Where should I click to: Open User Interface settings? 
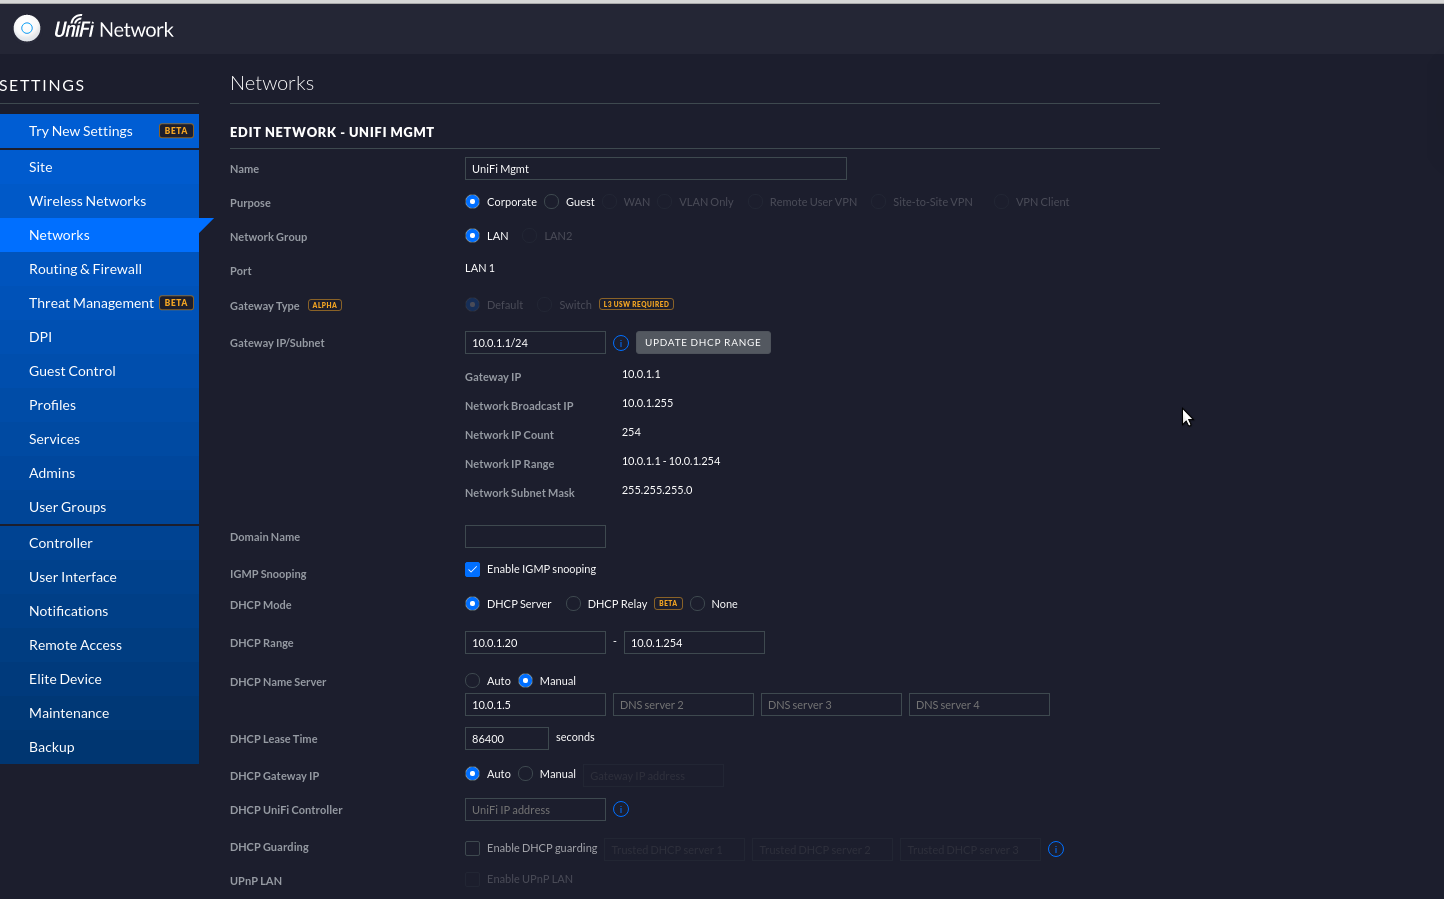pos(99,577)
